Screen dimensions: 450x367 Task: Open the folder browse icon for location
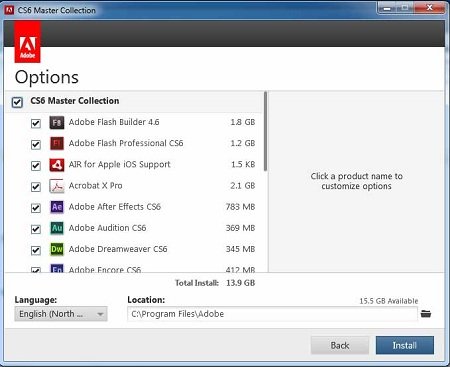426,314
